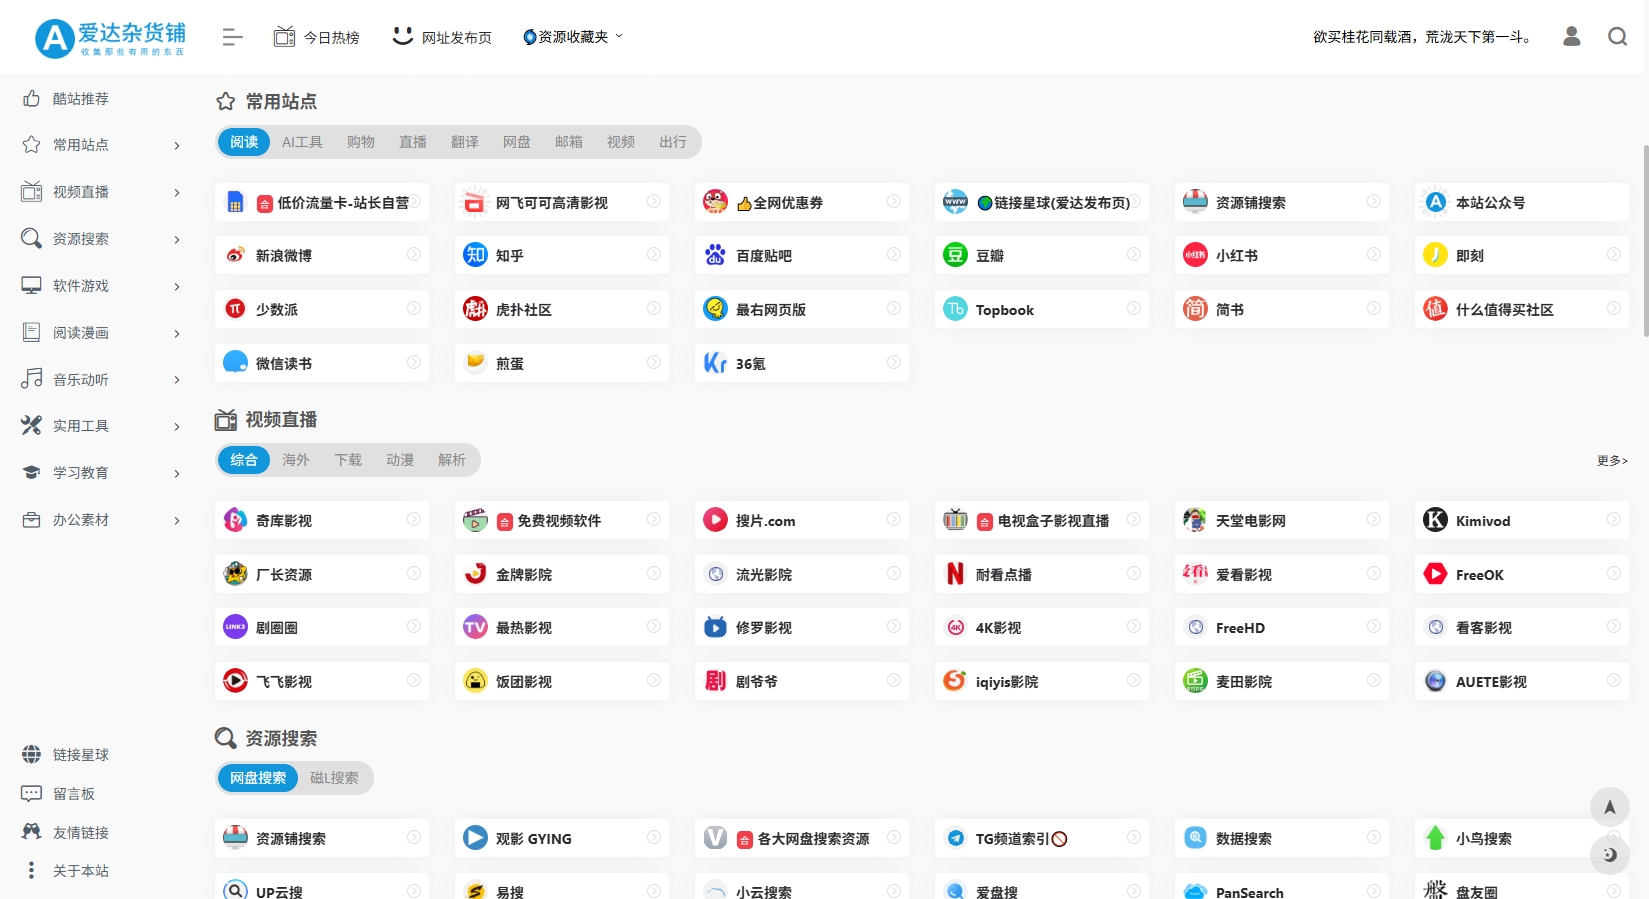This screenshot has height=899, width=1649.
Task: Open search with the magnifier icon
Action: point(1617,37)
